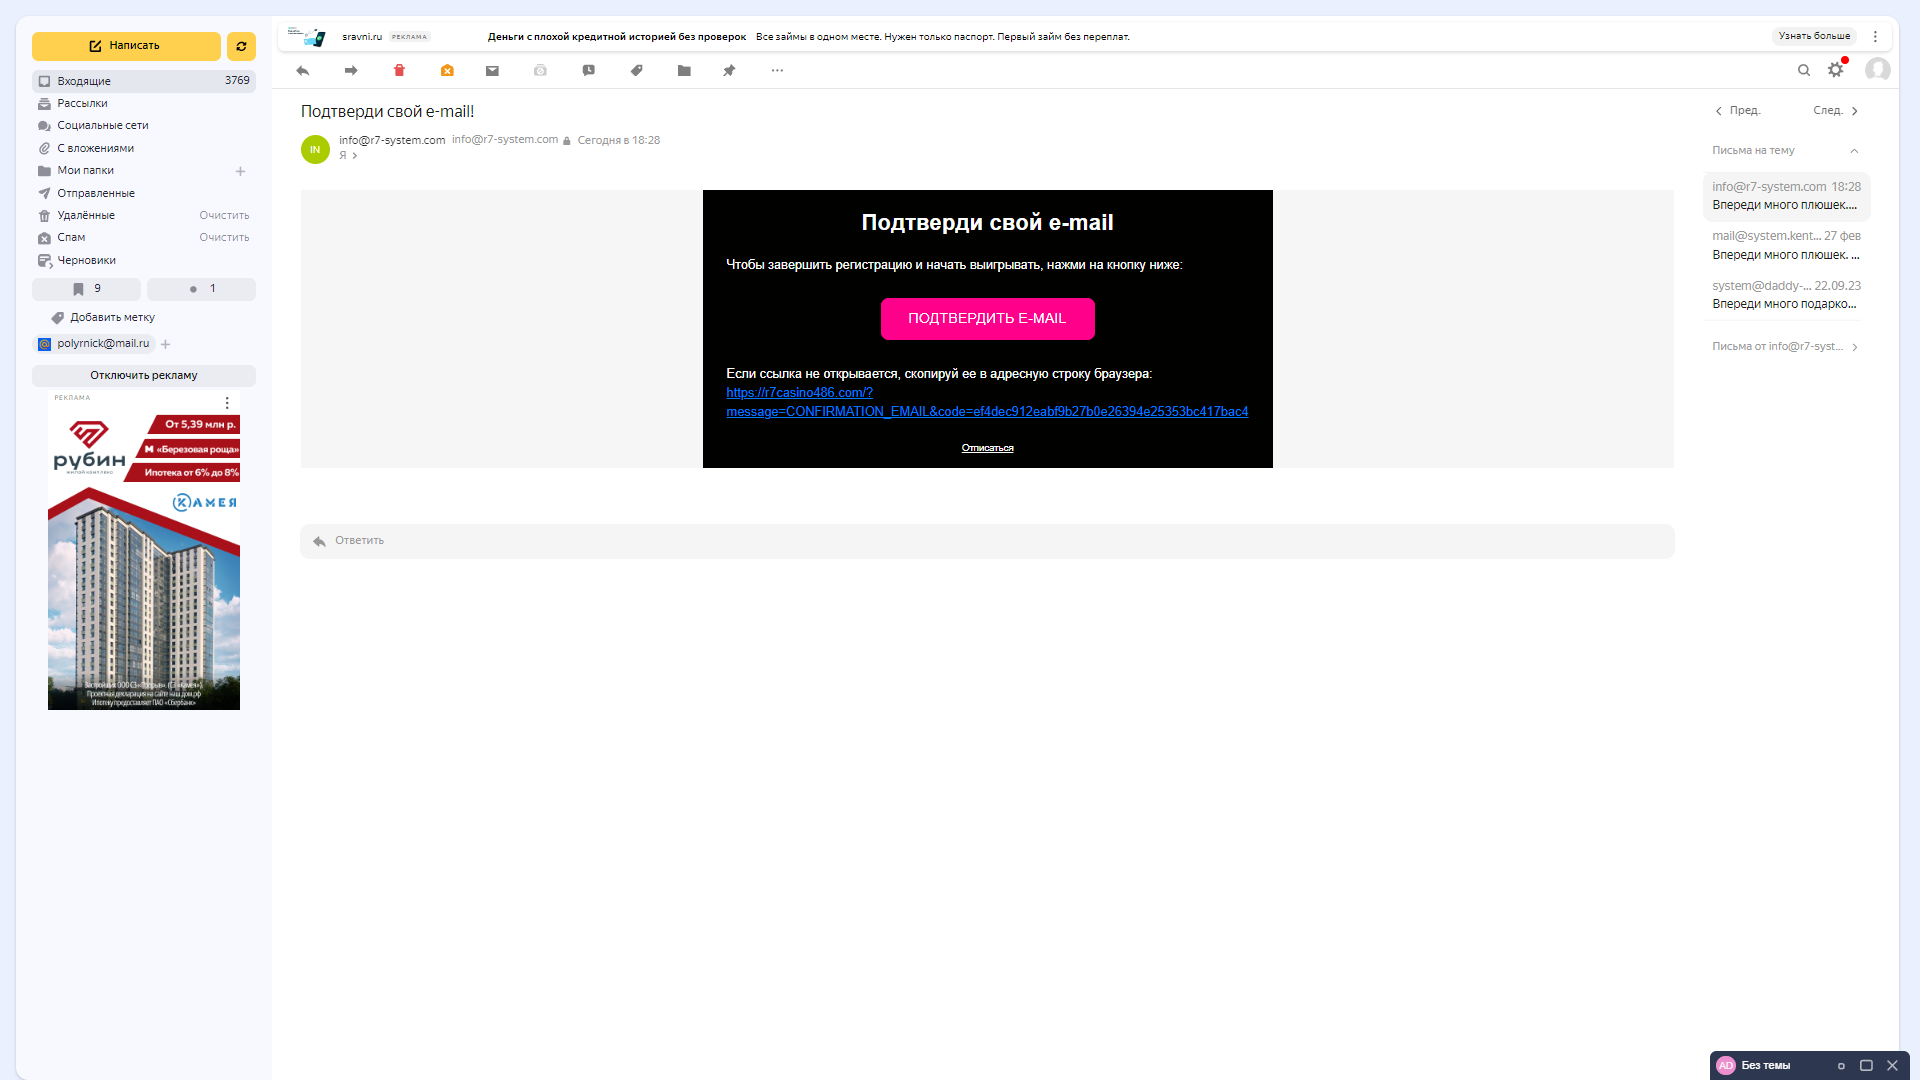Delete this email with red trash icon
The width and height of the screenshot is (1920, 1080).
399,71
